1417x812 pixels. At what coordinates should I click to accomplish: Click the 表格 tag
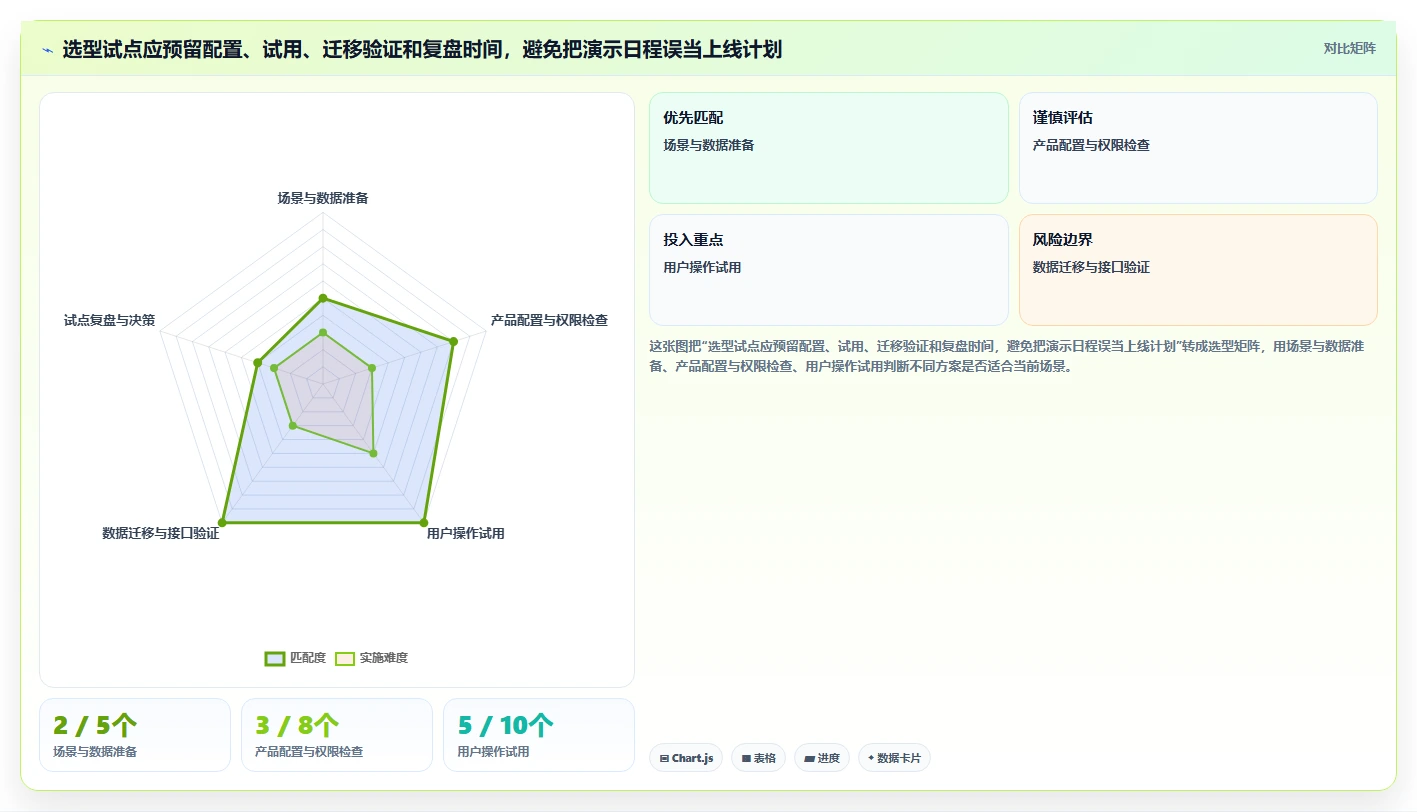(x=759, y=758)
